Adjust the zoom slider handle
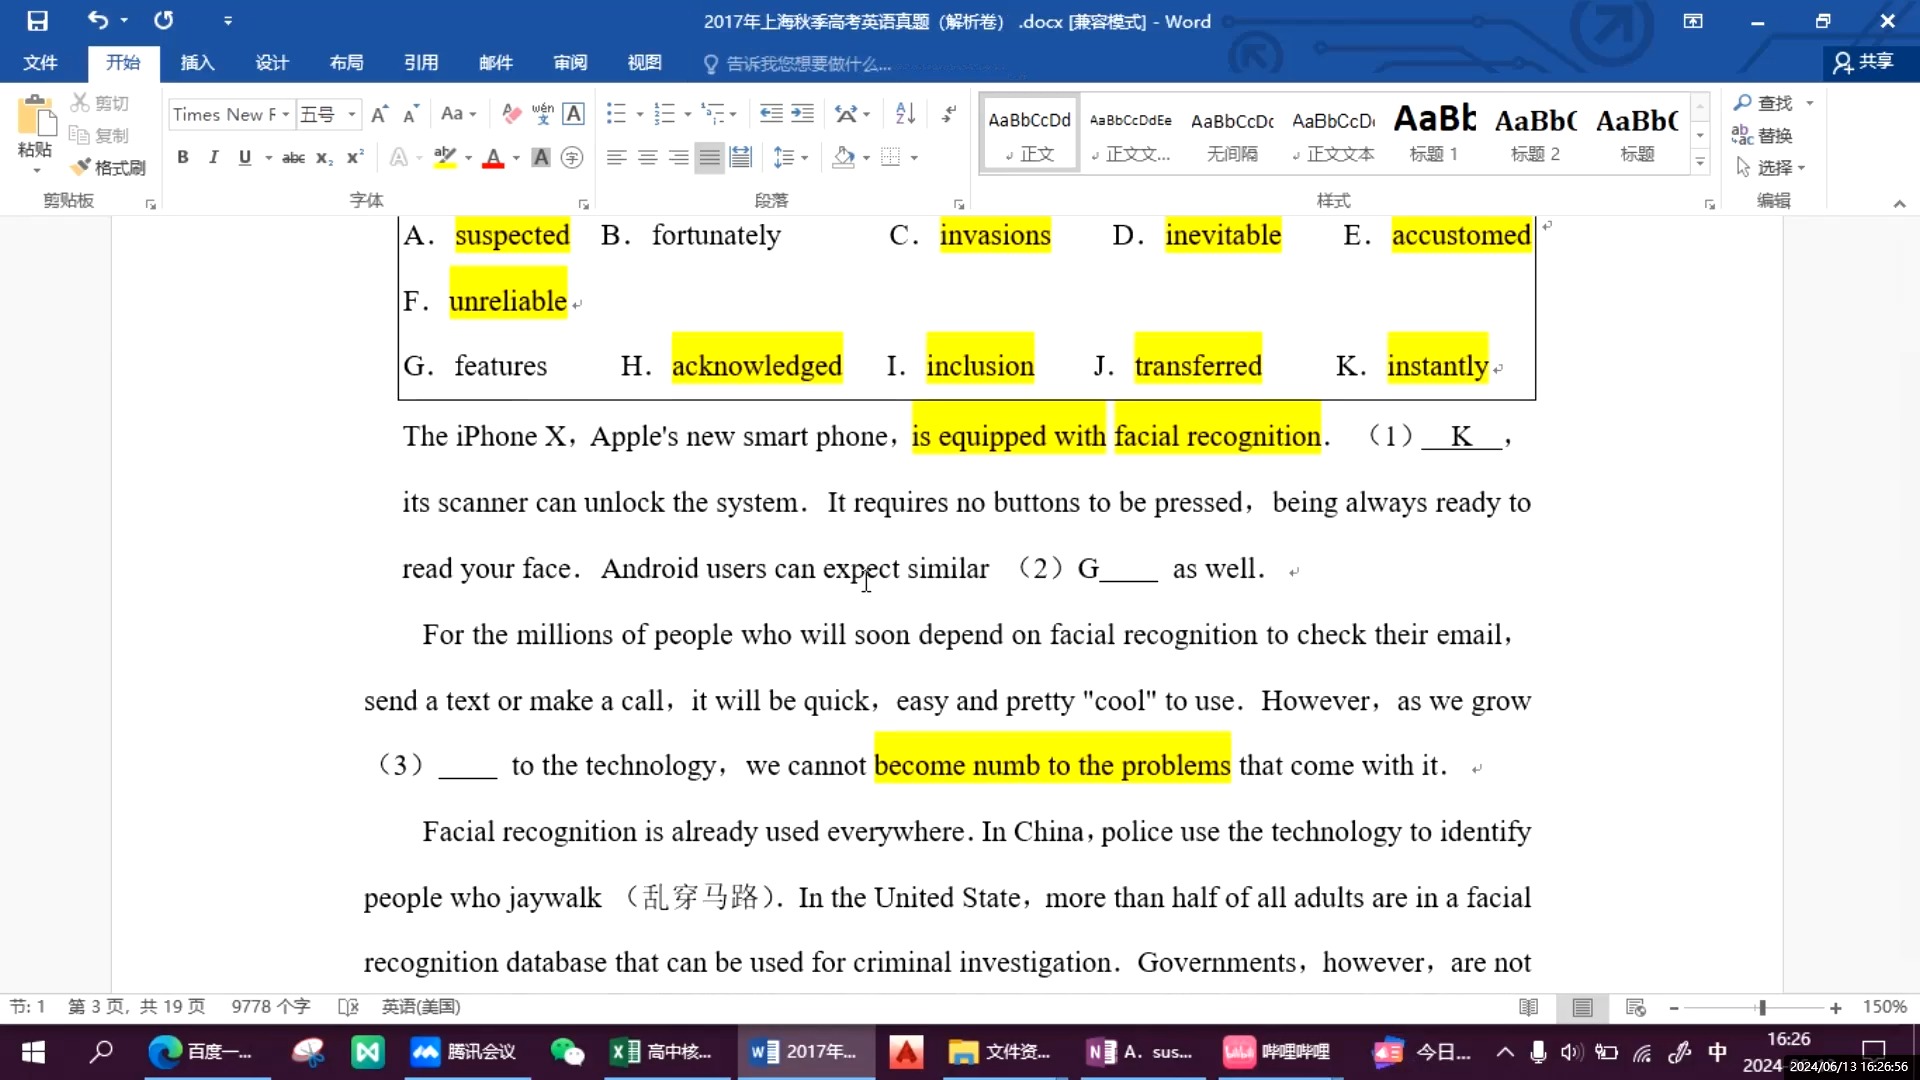 click(x=1762, y=1007)
